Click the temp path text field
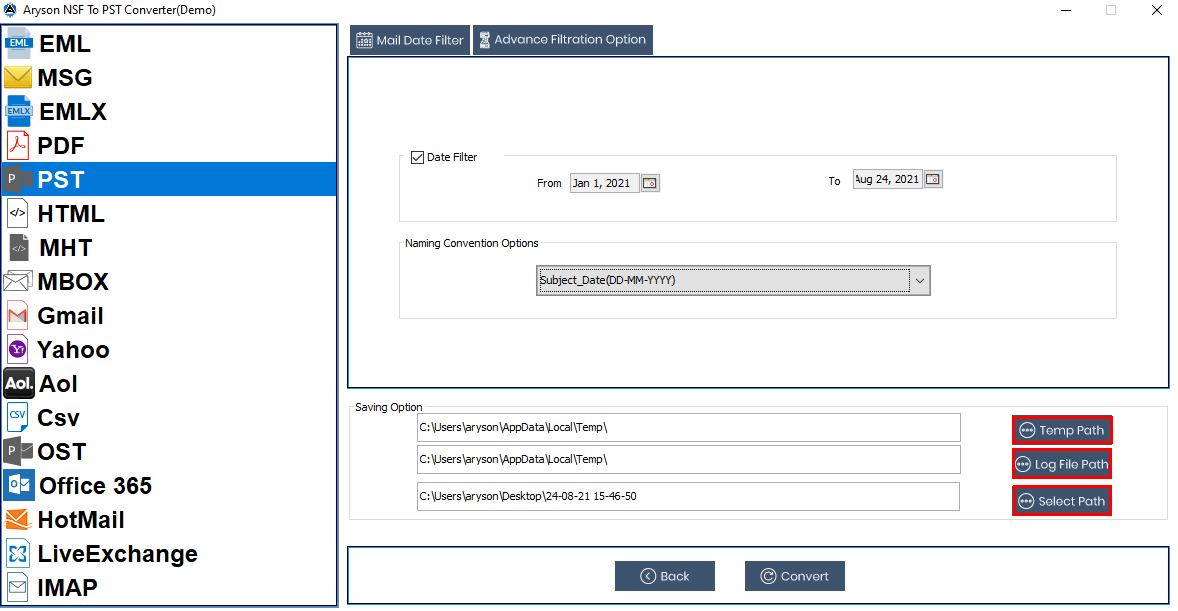This screenshot has height=611, width=1178. 689,428
